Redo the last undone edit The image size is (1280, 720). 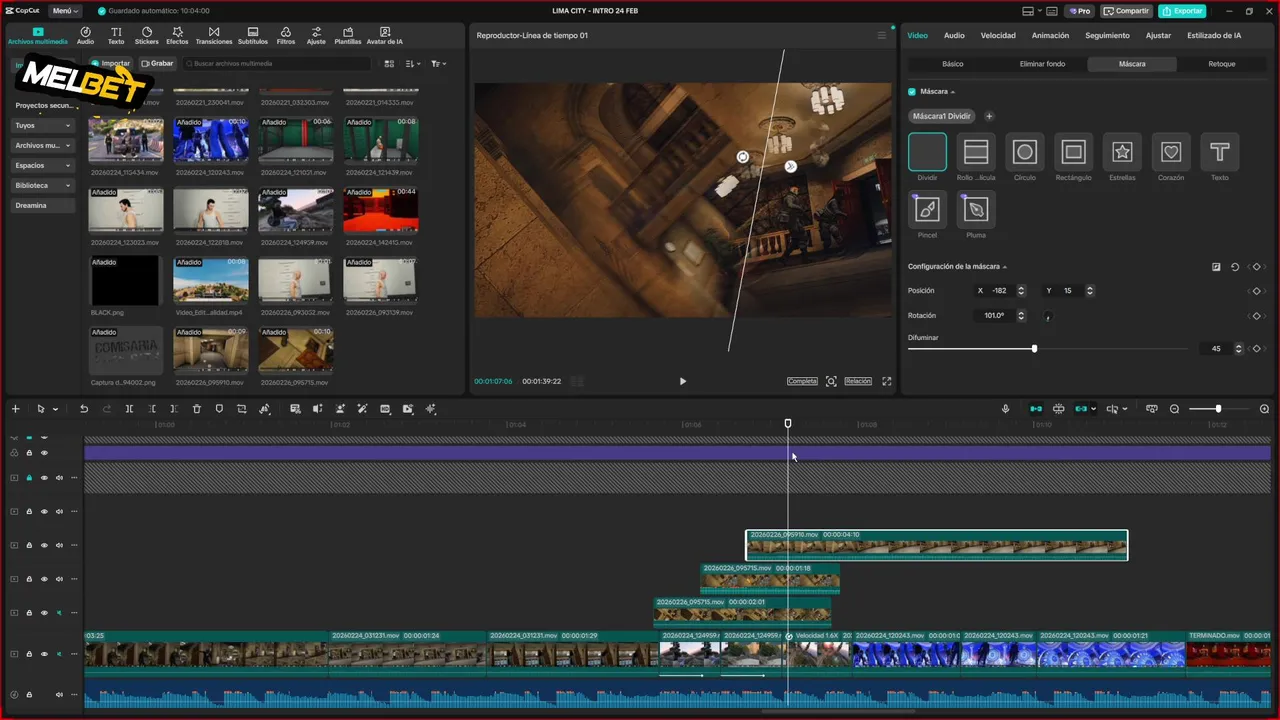pyautogui.click(x=107, y=409)
